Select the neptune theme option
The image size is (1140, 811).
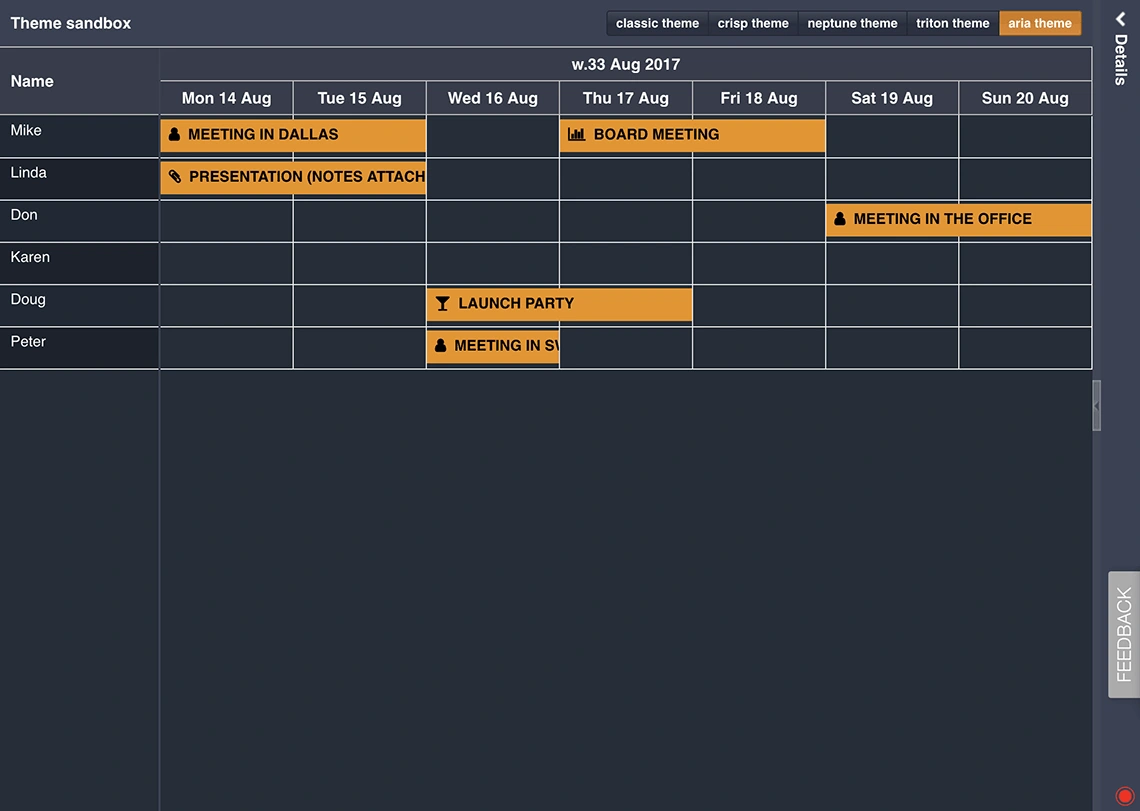852,23
